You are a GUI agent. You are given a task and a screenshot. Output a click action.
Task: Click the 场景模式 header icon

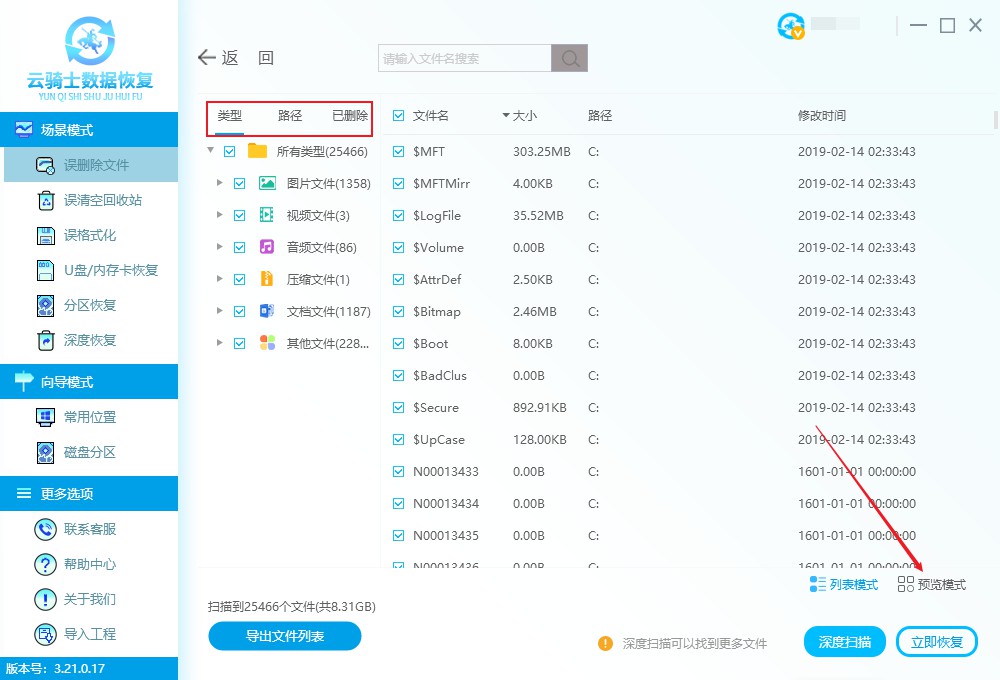pos(24,129)
